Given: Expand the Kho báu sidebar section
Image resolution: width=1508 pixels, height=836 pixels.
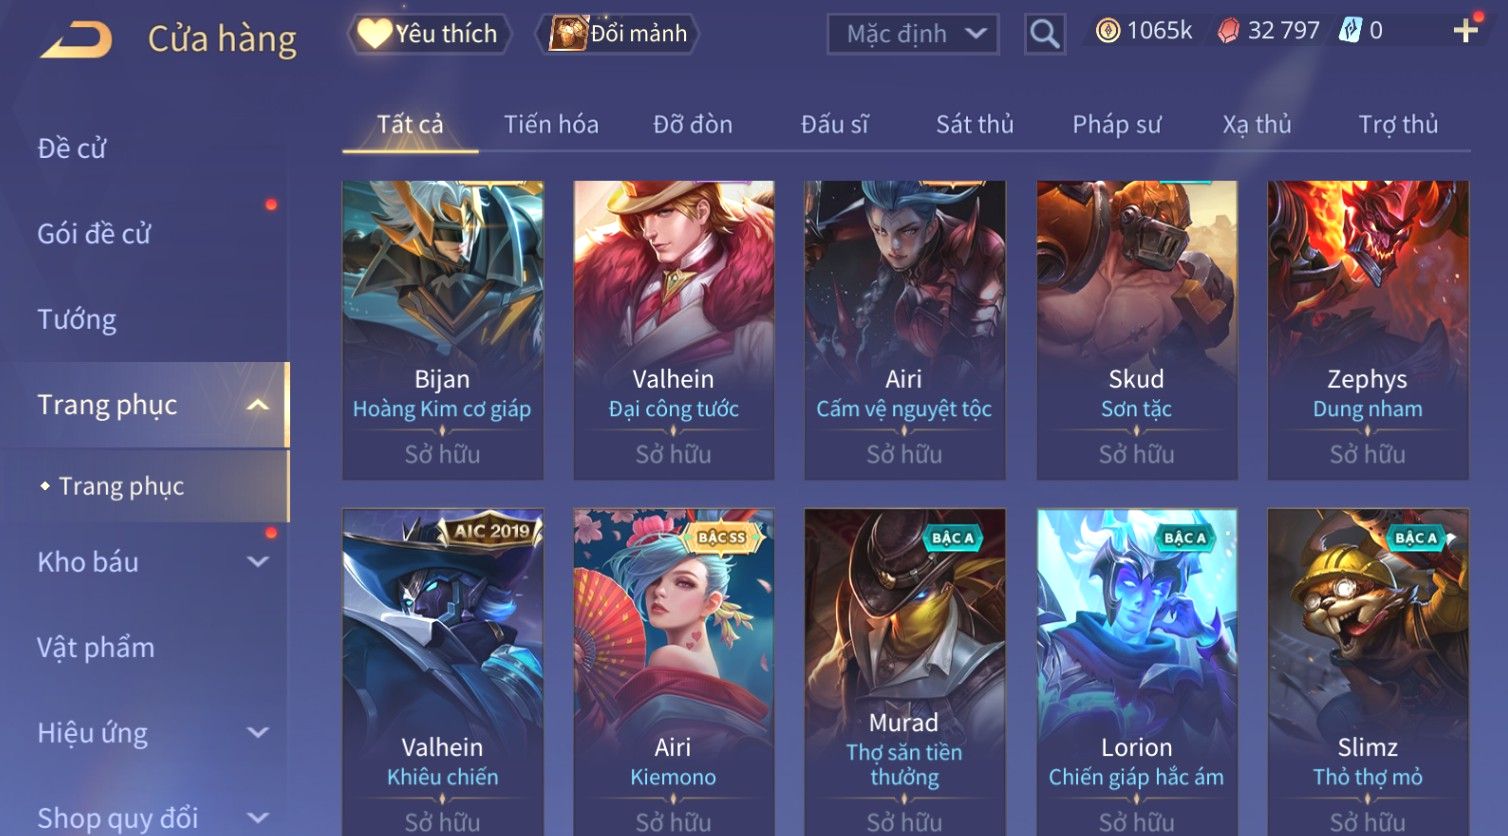Looking at the screenshot, I should click(x=257, y=562).
